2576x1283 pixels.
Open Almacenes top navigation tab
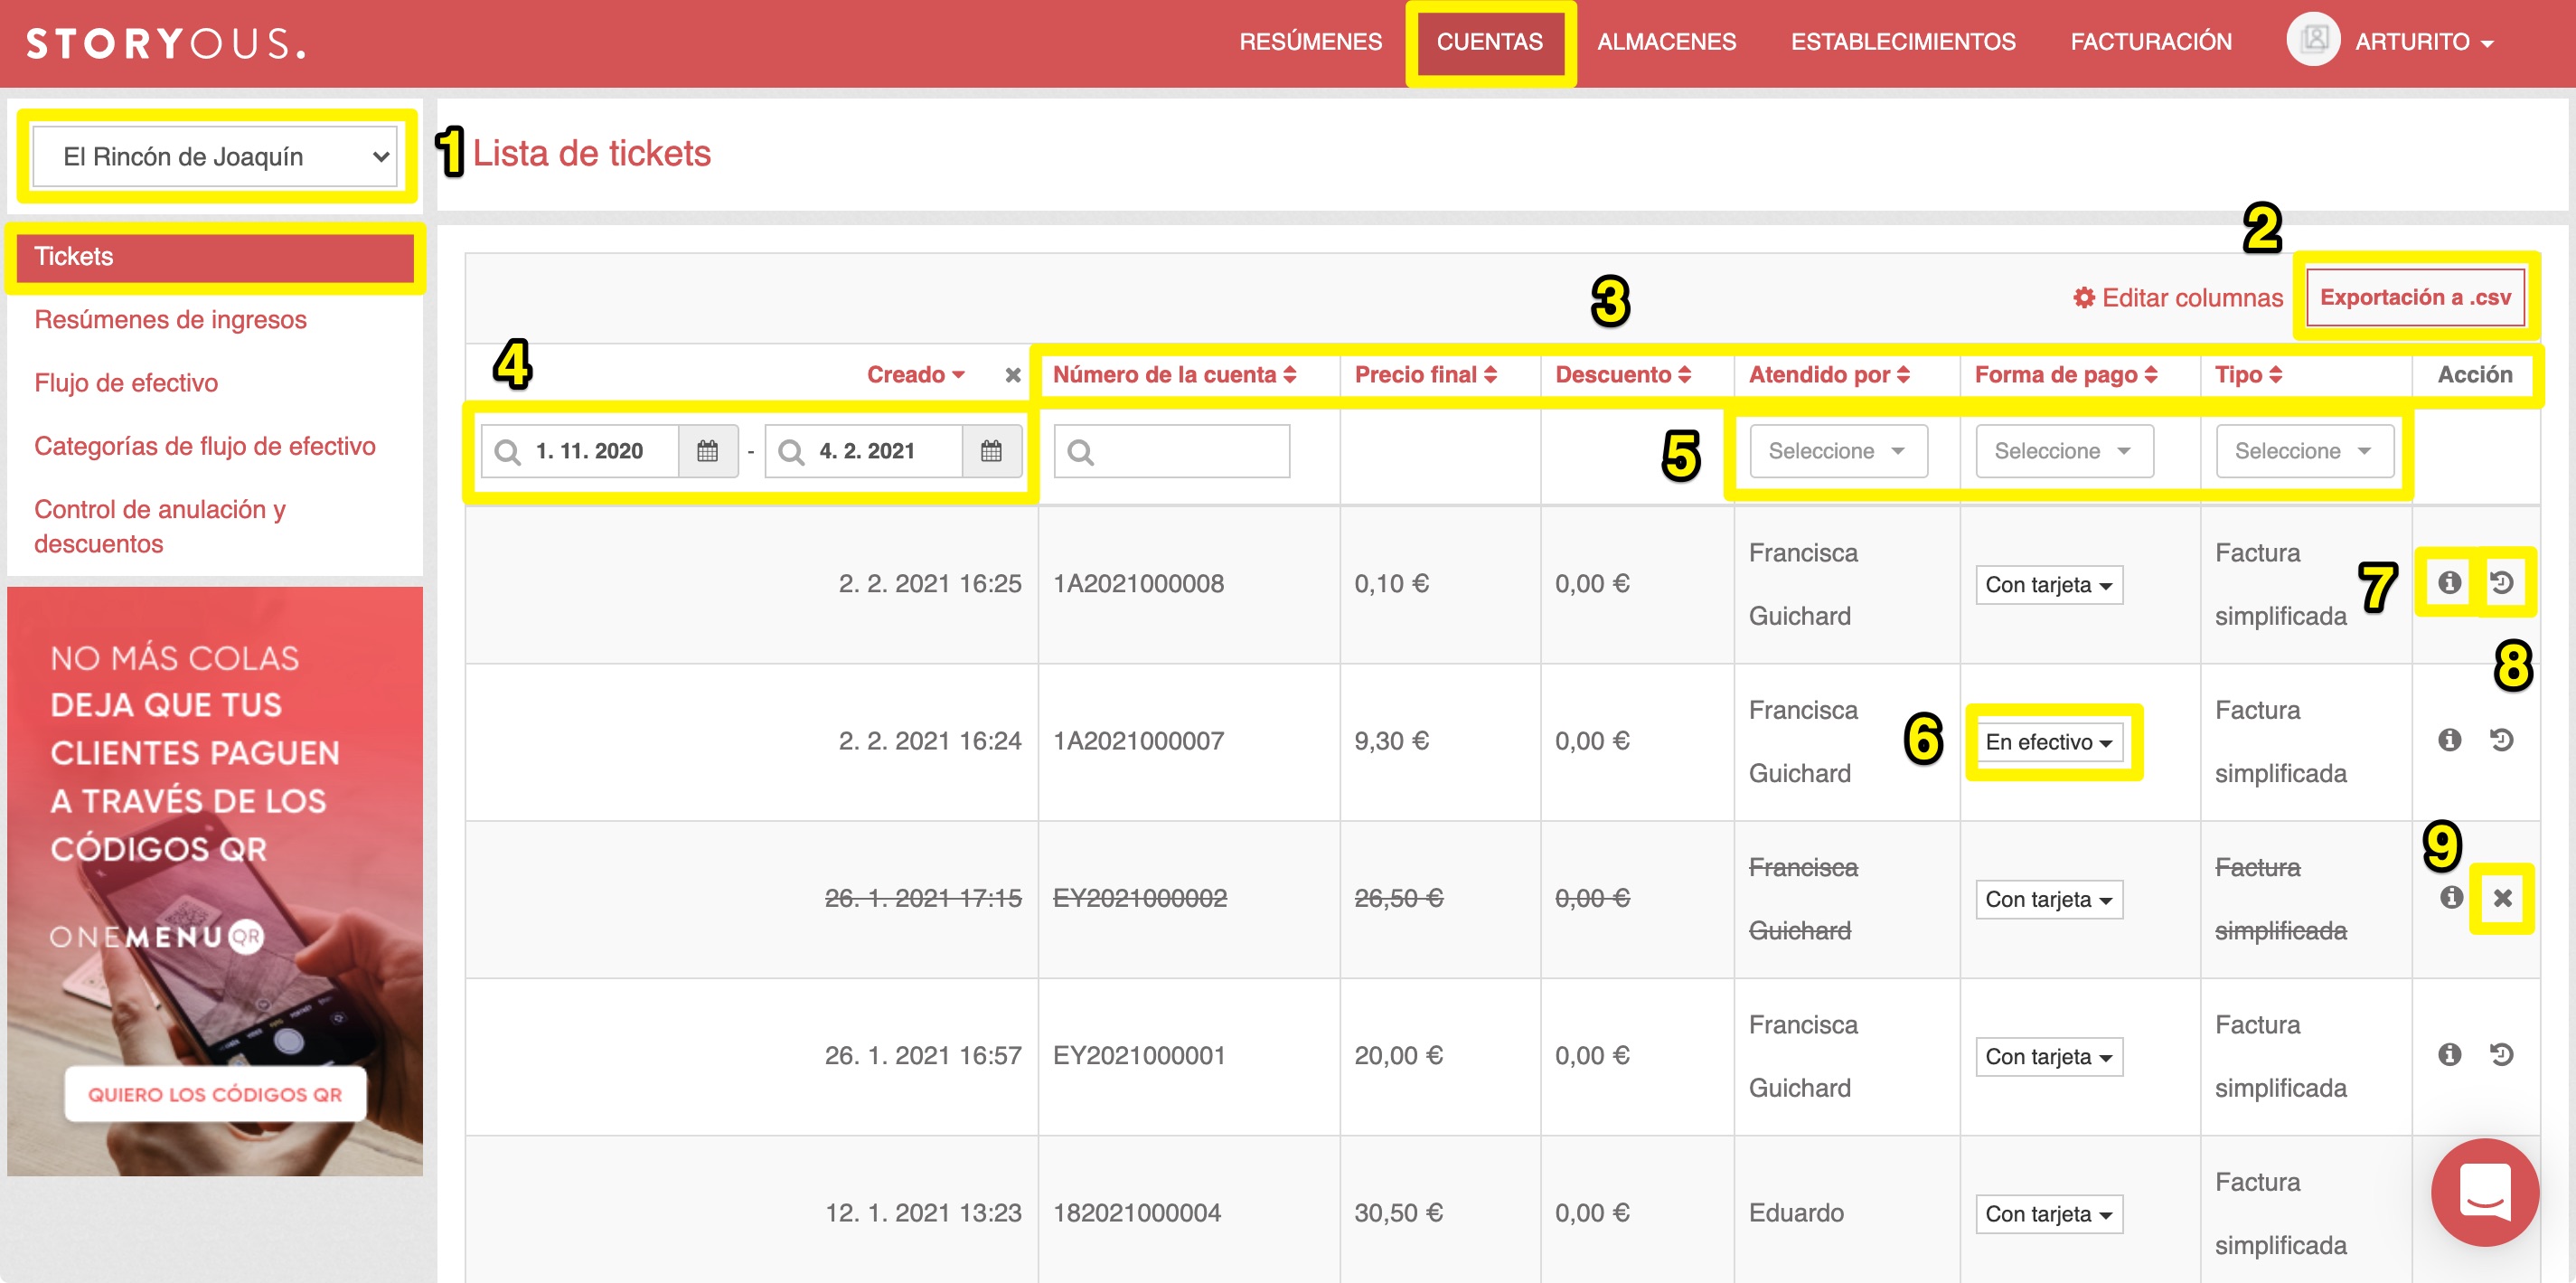click(1666, 42)
